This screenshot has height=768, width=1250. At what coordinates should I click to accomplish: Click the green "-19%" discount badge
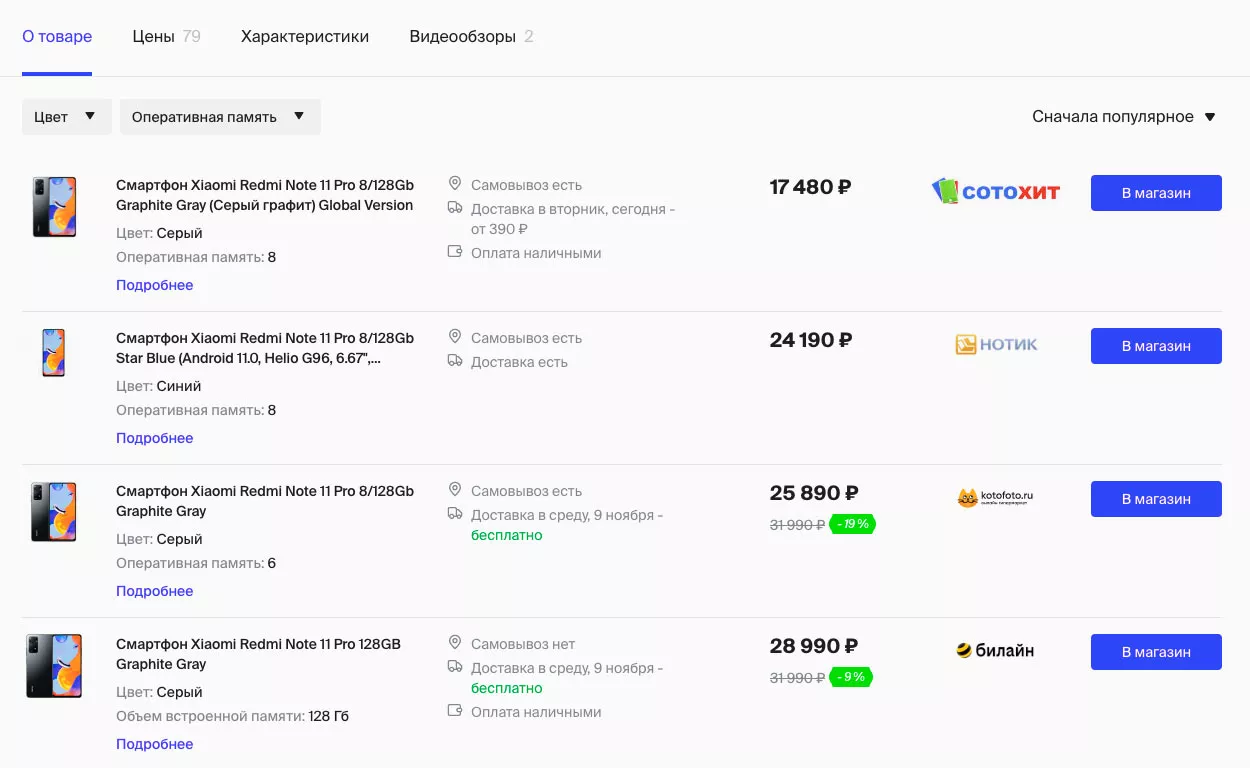[853, 524]
